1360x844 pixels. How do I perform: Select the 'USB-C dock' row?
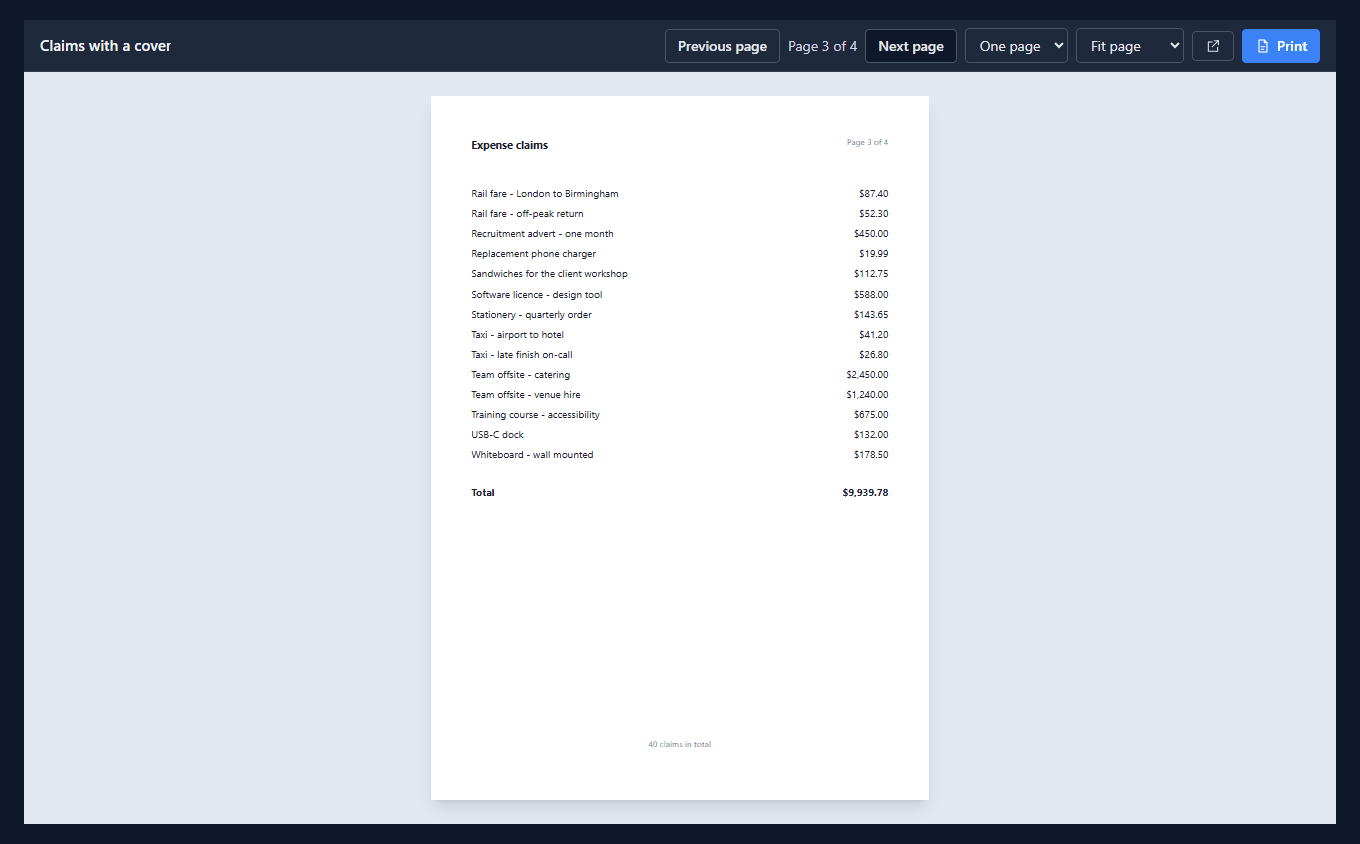pyautogui.click(x=680, y=435)
